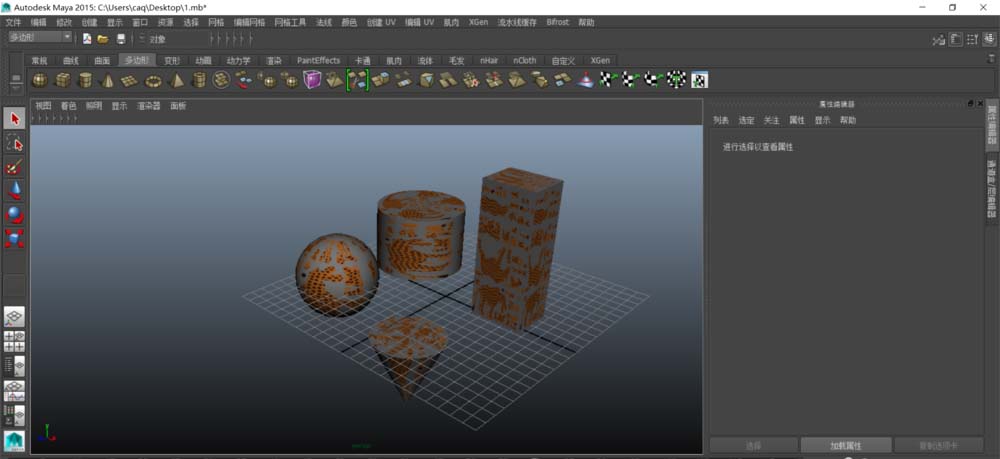Open the UV Texture Editor shelf icon
This screenshot has width=1000, height=459.
pos(700,80)
